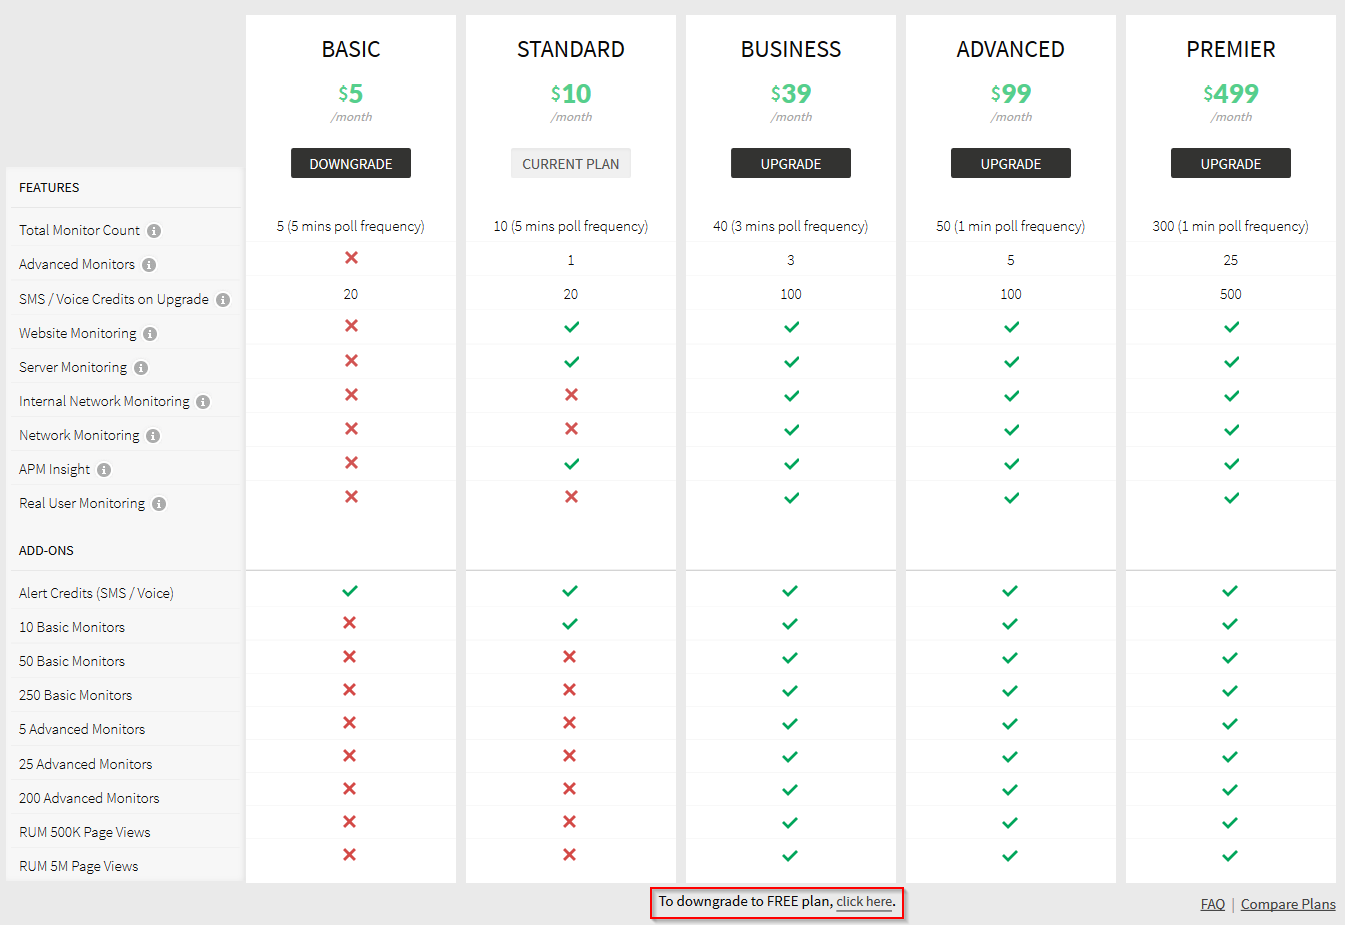Open the Compare Plans link
The height and width of the screenshot is (925, 1345).
pos(1288,904)
